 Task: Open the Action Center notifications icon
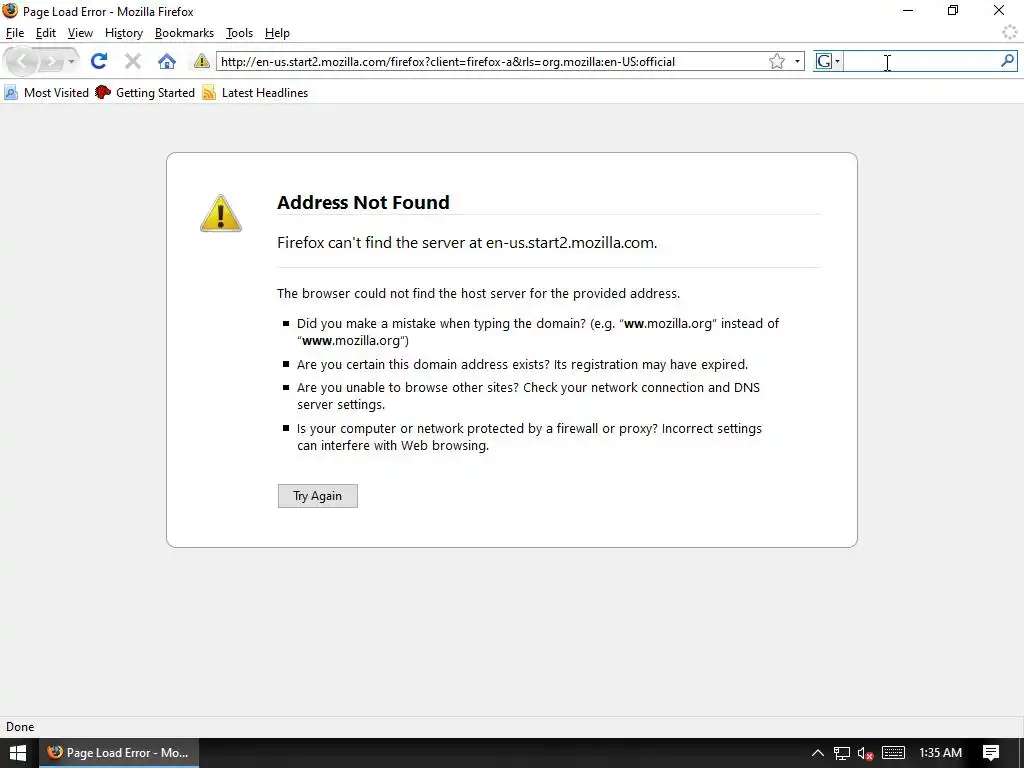tap(991, 753)
